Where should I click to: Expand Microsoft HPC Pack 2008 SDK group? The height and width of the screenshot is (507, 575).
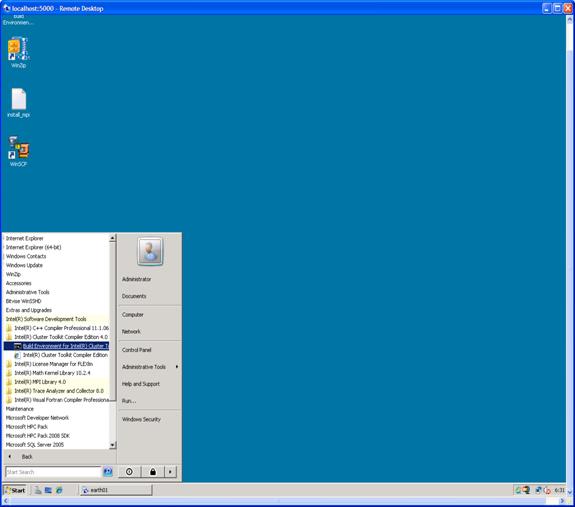(x=38, y=436)
